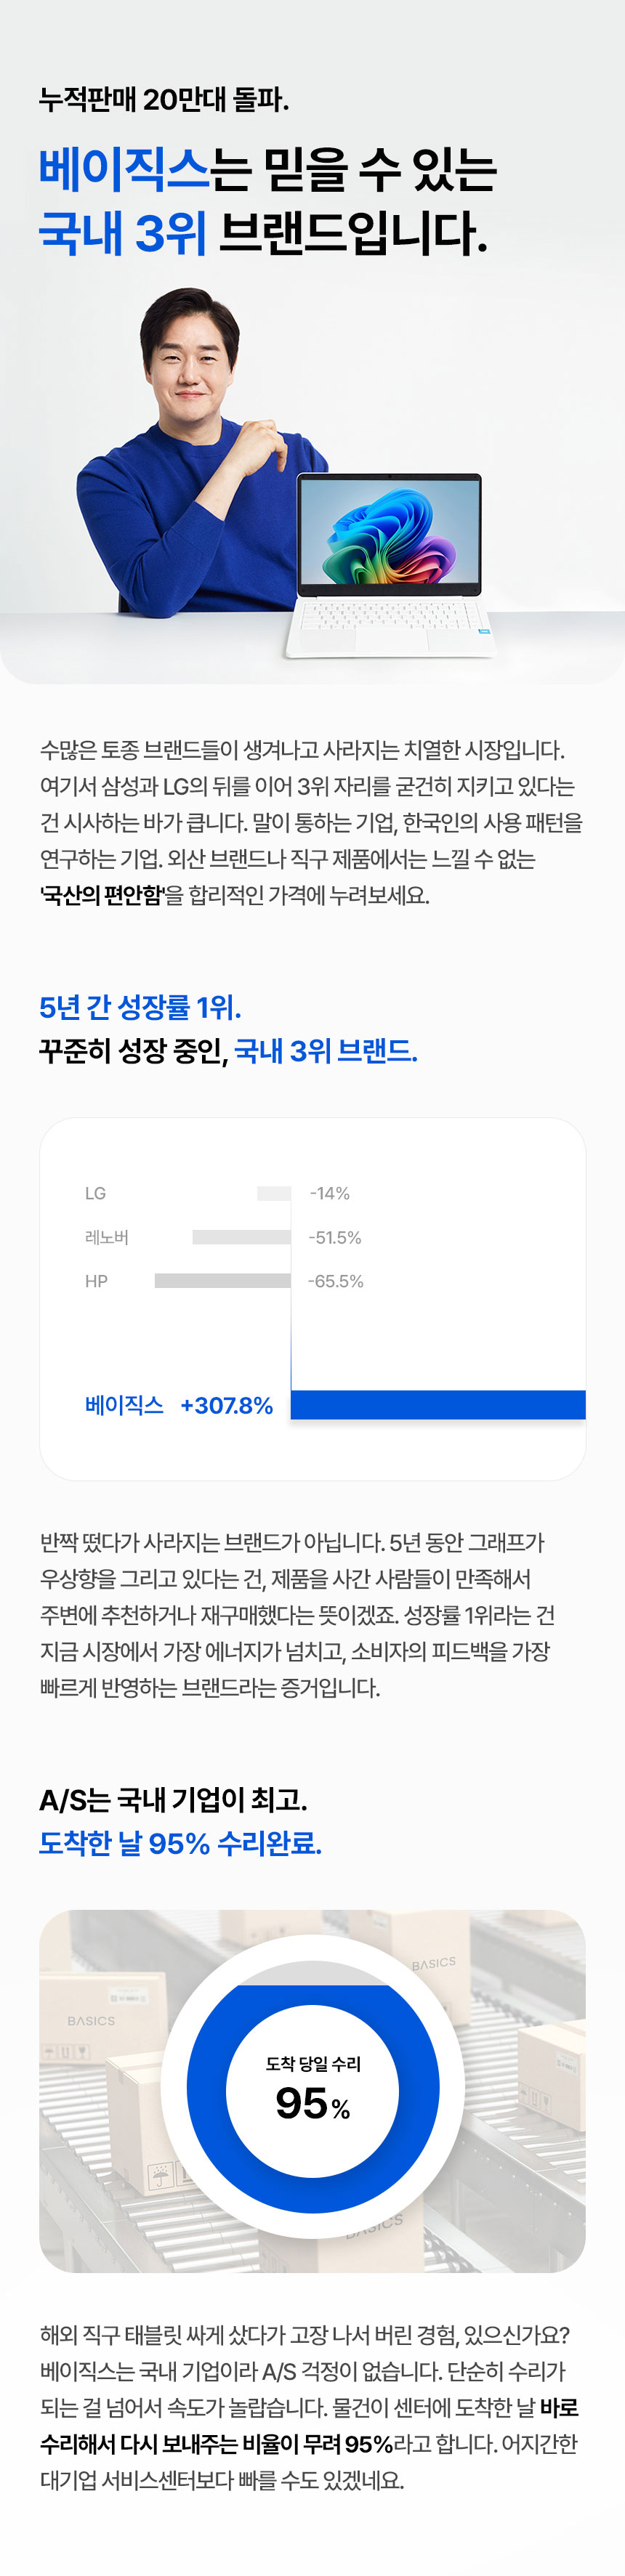Click the gray 레노버 bar in chart
Screen dimensions: 625x2576
pyautogui.click(x=241, y=1237)
